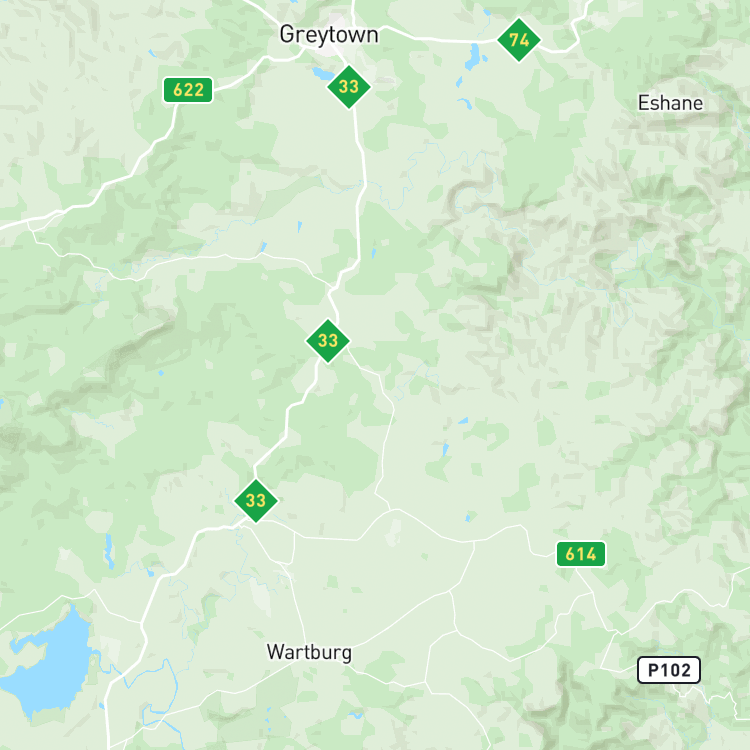Select the shaded hills directly below Eshane label
This screenshot has width=750, height=750.
670,191
